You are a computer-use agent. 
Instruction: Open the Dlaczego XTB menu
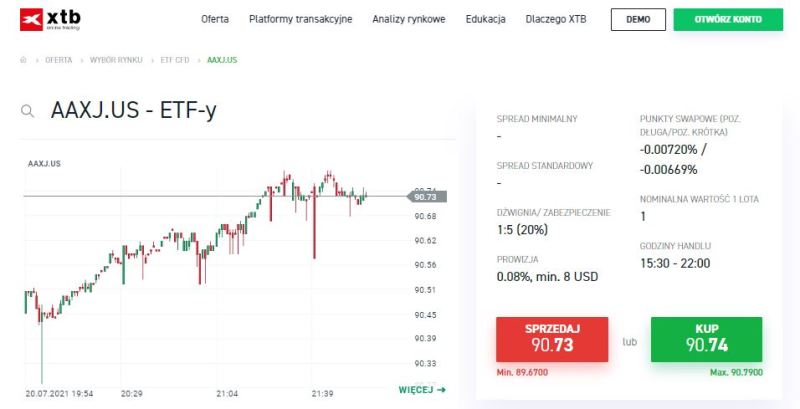point(556,19)
